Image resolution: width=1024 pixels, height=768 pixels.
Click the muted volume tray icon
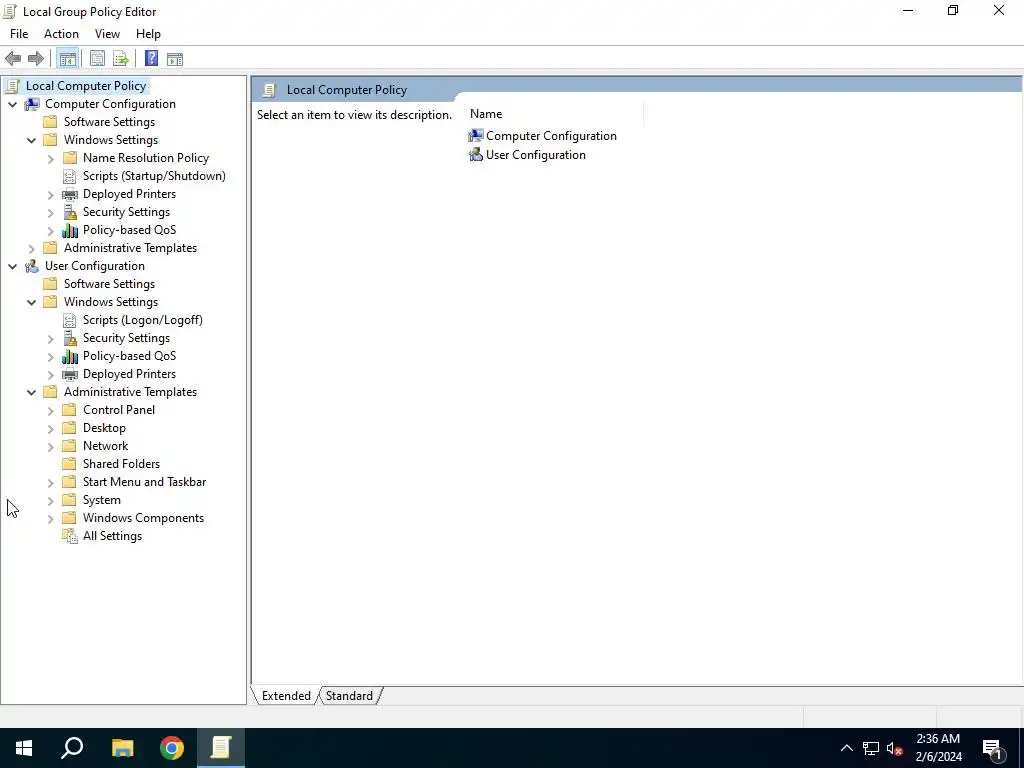pyautogui.click(x=894, y=748)
